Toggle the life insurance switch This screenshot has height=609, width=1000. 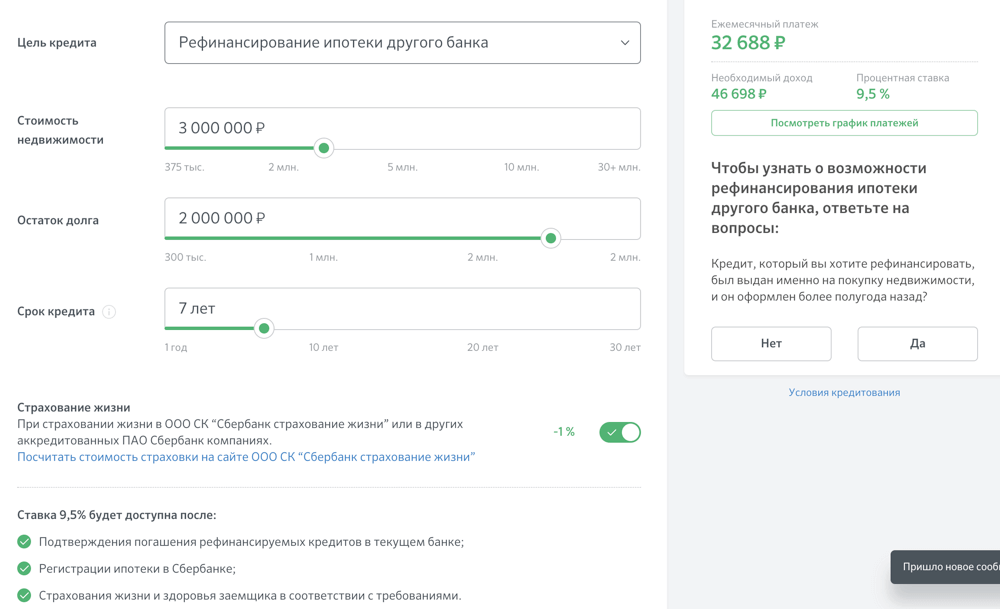point(620,432)
